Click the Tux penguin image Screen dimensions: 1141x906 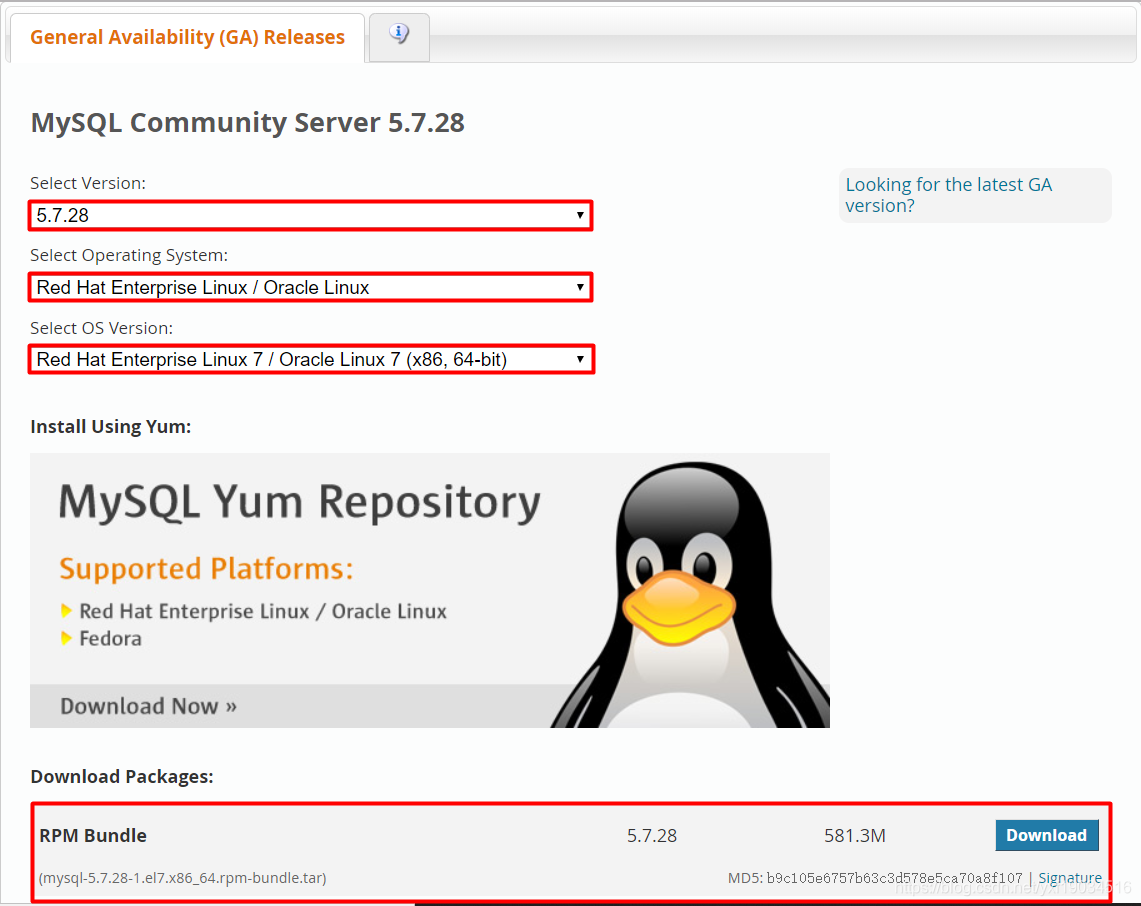tap(691, 595)
